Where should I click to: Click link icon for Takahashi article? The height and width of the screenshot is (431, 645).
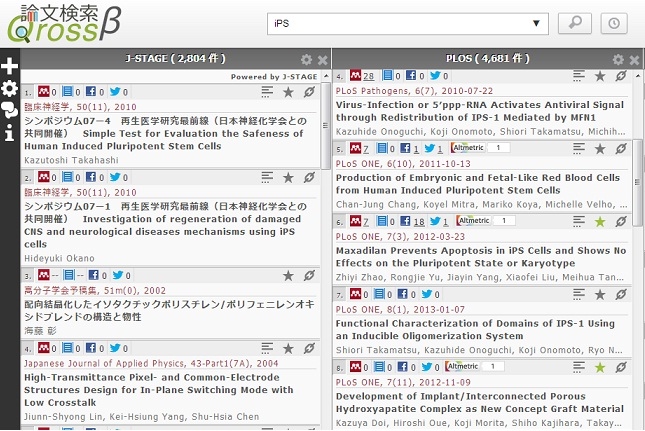tap(309, 92)
